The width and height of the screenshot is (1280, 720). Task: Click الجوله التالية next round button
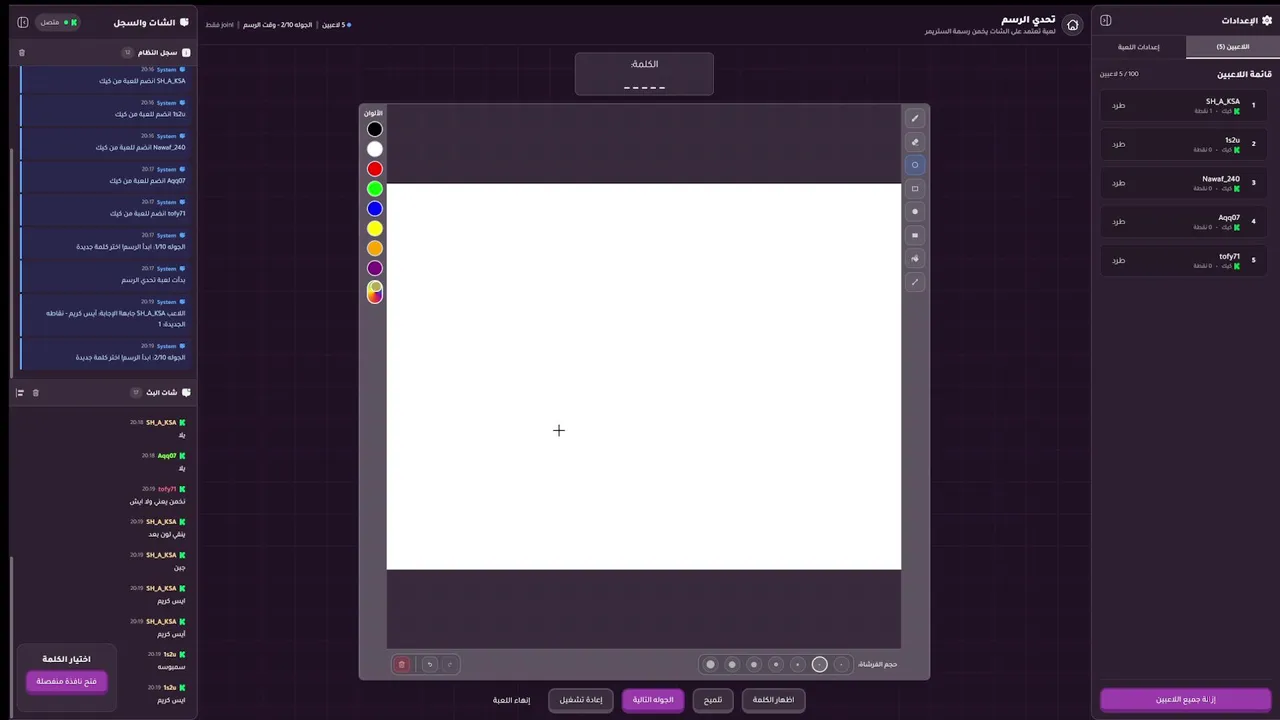(x=653, y=700)
